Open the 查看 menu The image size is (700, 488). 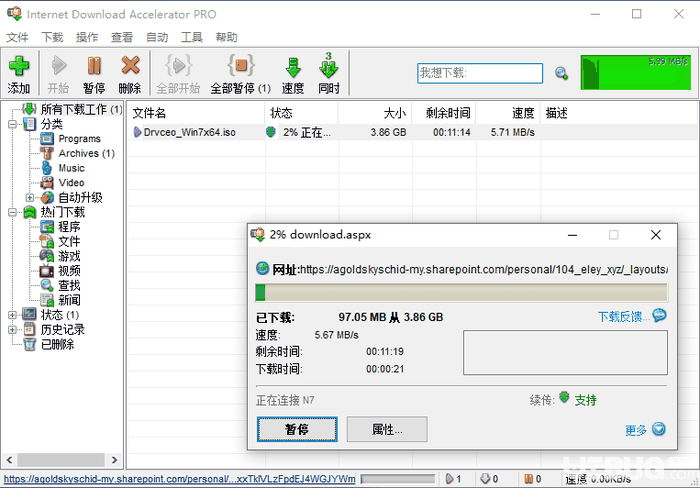(122, 37)
